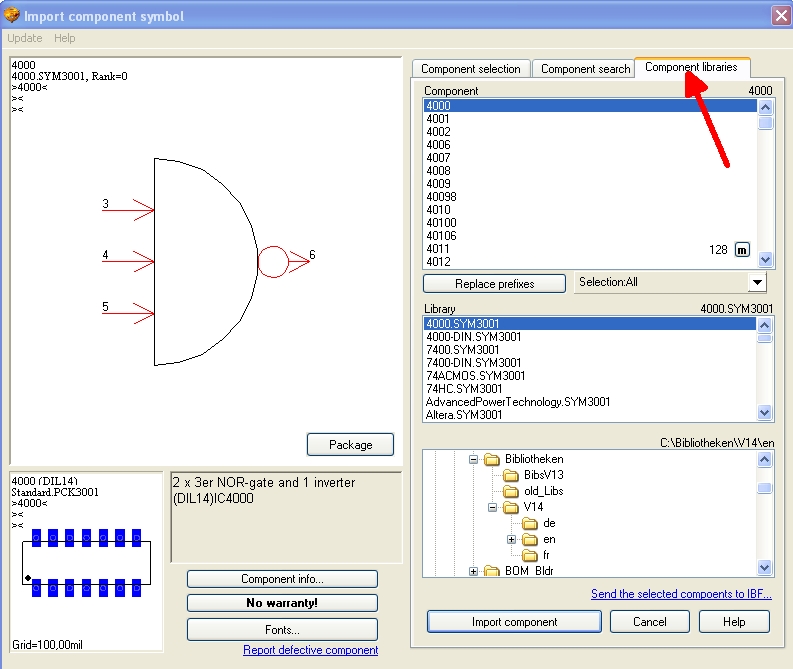This screenshot has height=669, width=793.
Task: Click the Import component button
Action: click(514, 621)
